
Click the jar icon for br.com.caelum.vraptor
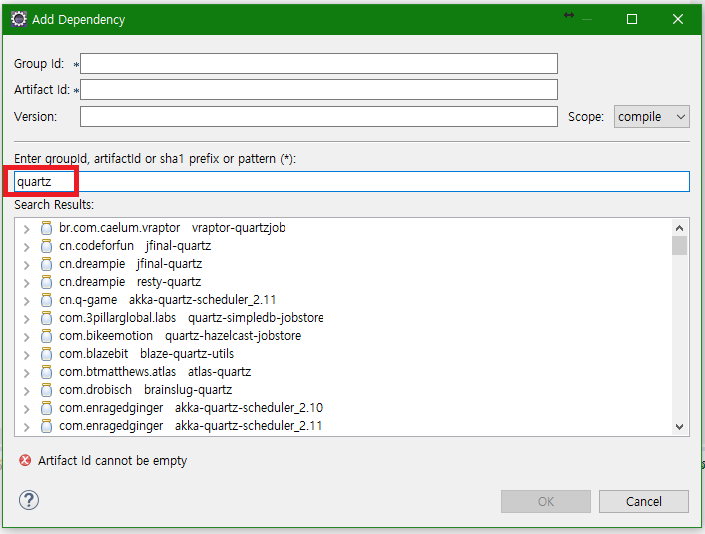click(46, 228)
